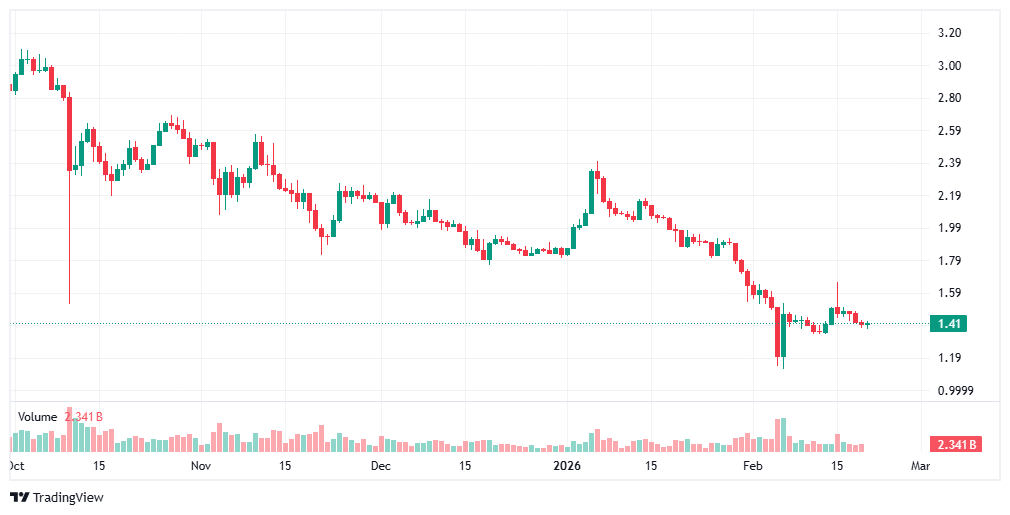Click the large green candle in early January
The height and width of the screenshot is (515, 1010).
(592, 191)
